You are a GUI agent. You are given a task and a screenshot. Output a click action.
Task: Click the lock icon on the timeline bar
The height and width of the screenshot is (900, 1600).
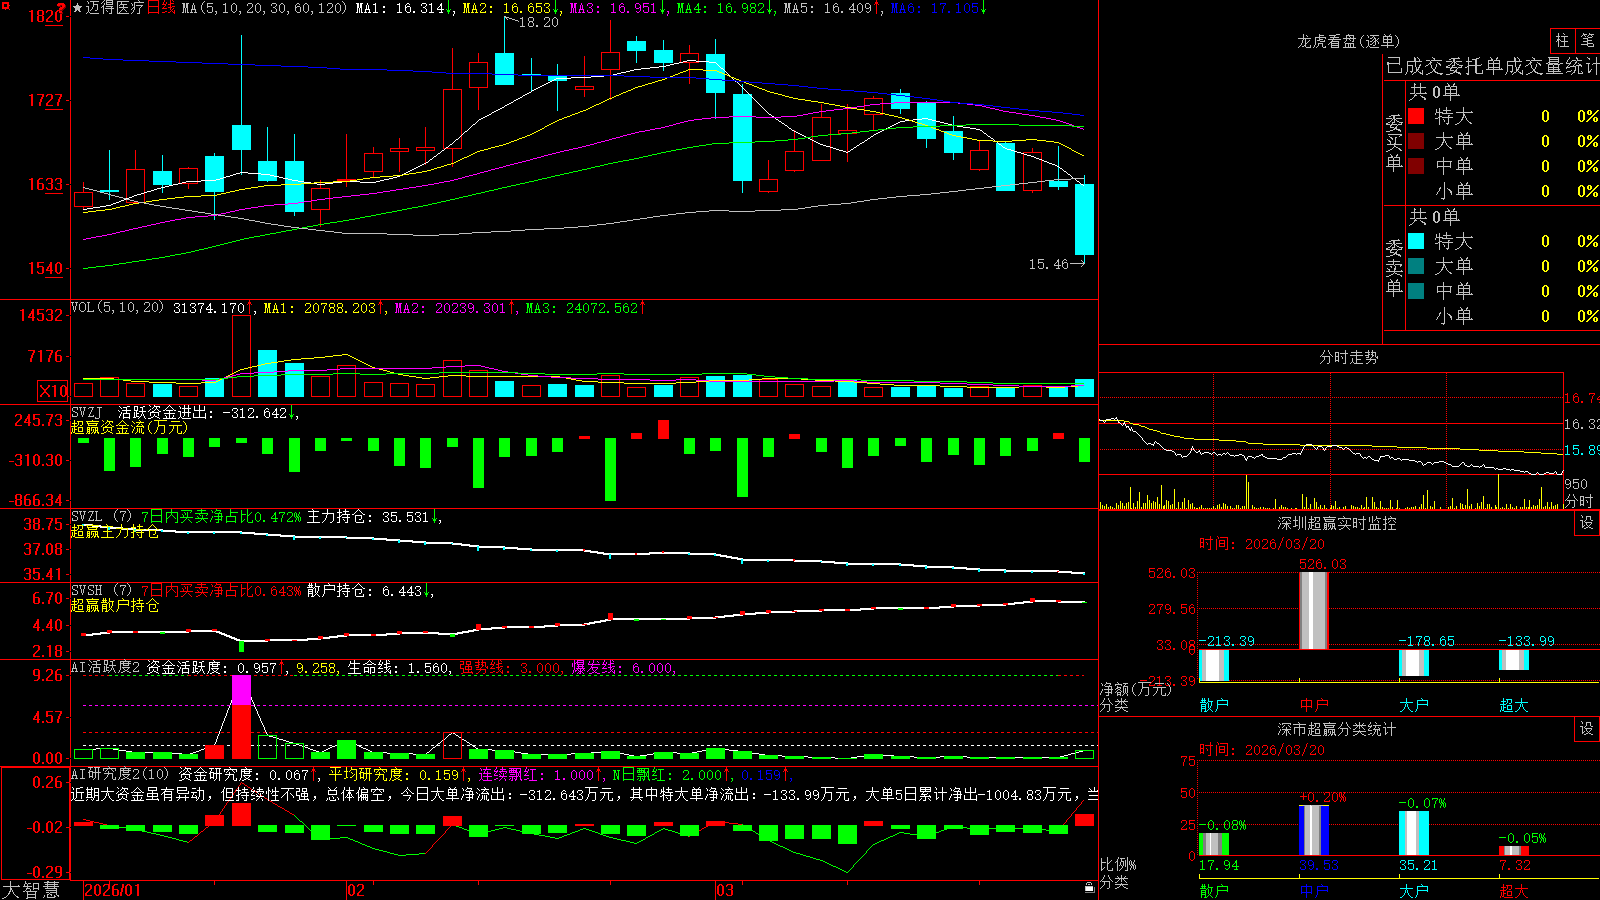pos(1090,888)
